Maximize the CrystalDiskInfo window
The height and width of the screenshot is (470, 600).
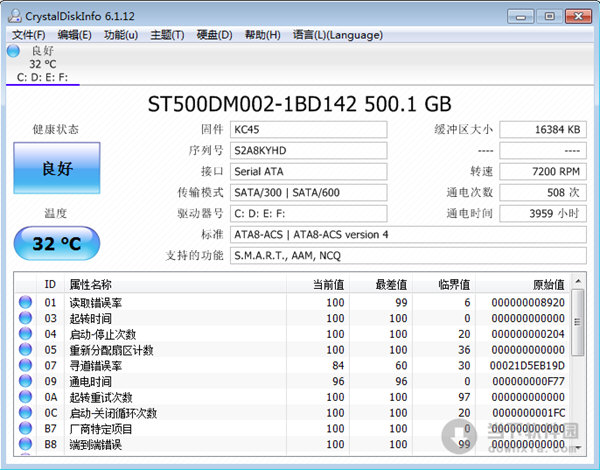click(549, 16)
